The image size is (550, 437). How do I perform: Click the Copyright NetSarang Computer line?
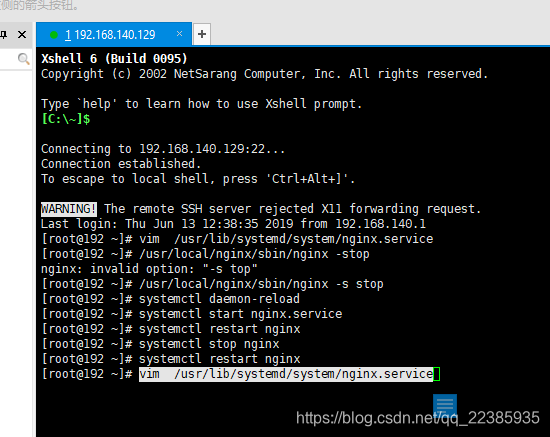[264, 74]
